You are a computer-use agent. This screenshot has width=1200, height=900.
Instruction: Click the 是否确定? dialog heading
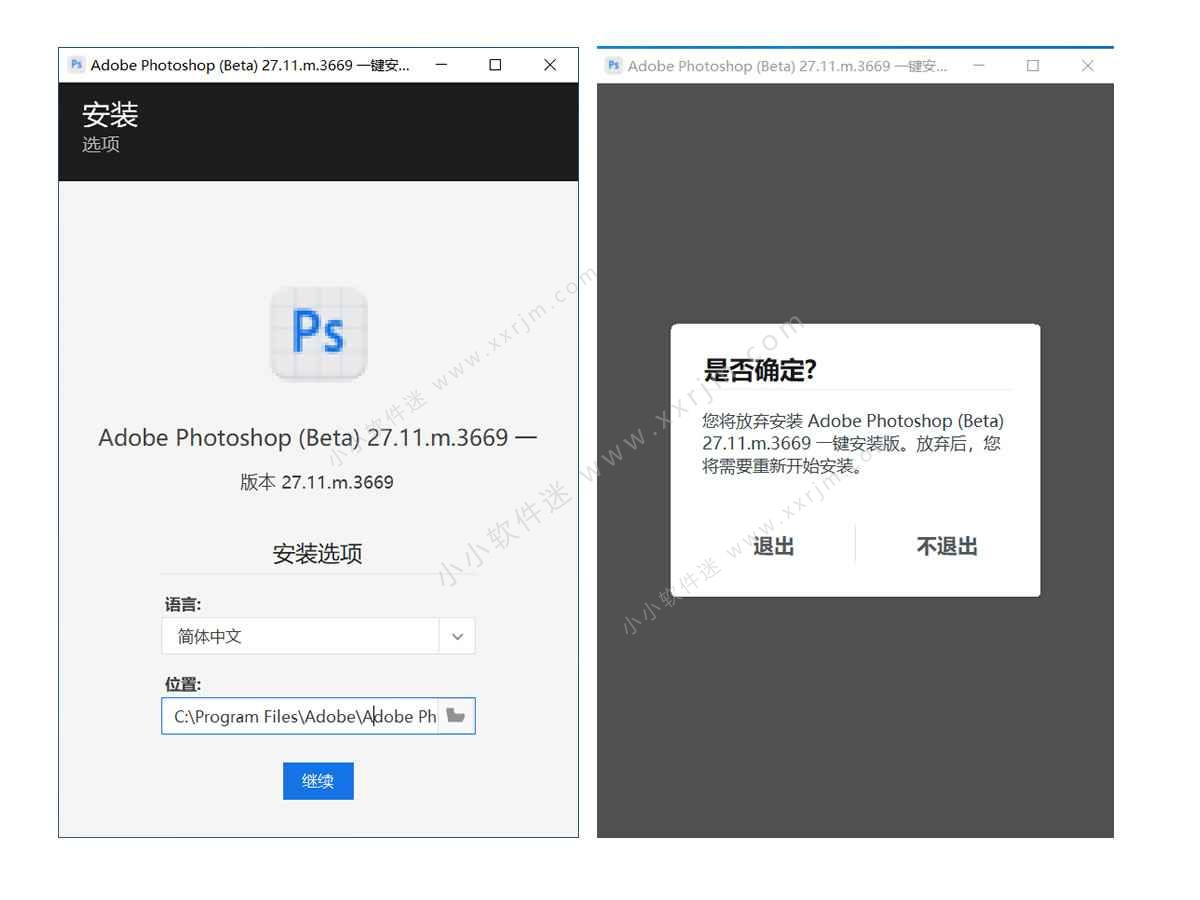pos(760,370)
